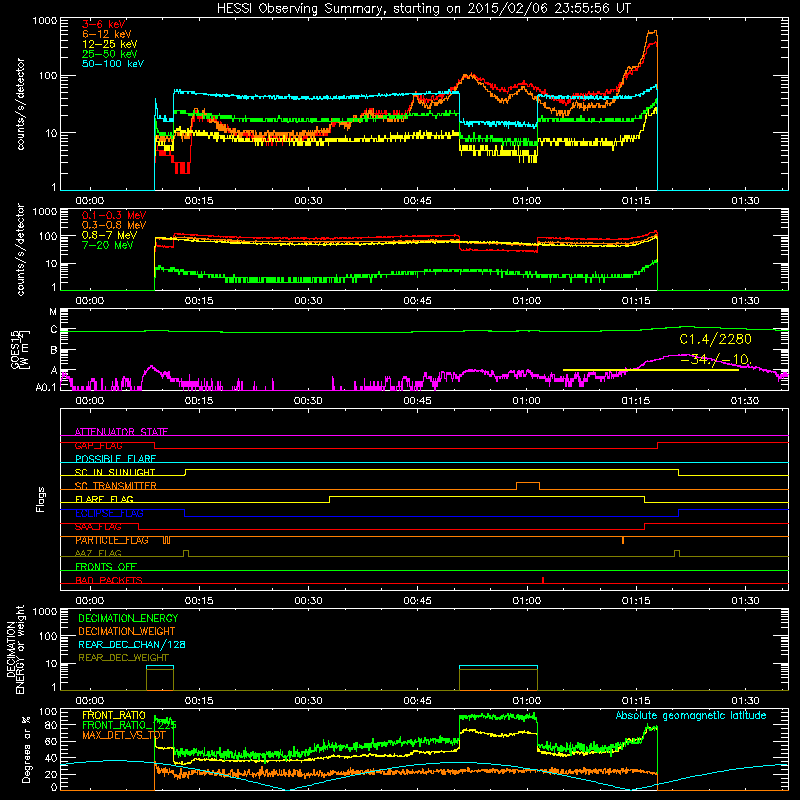Select the 0.1-0.3 MeV legend label
The image size is (800, 800).
(114, 216)
